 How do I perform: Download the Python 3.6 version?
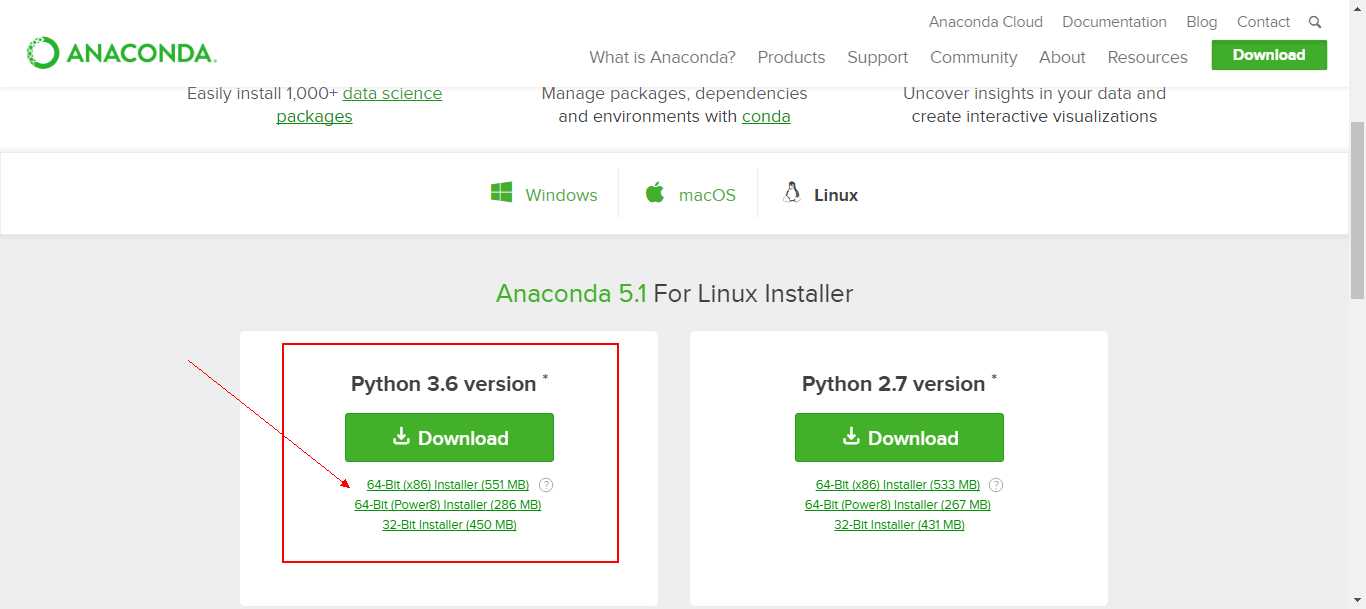click(449, 438)
